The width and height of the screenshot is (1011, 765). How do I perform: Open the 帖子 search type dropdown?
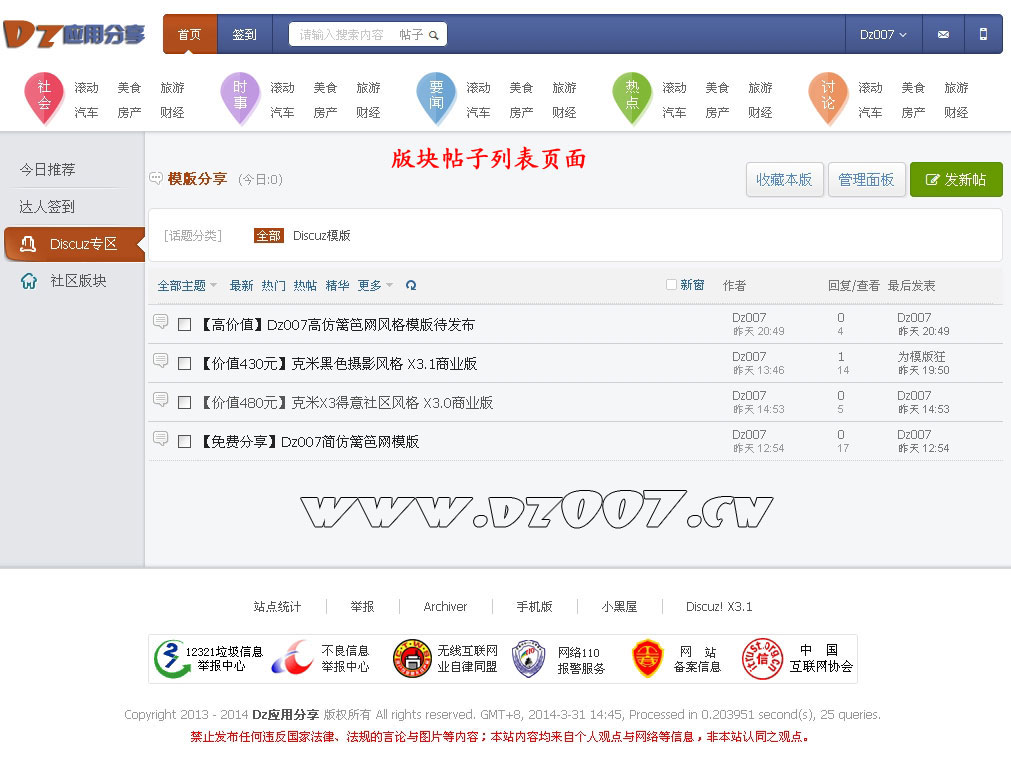click(411, 35)
